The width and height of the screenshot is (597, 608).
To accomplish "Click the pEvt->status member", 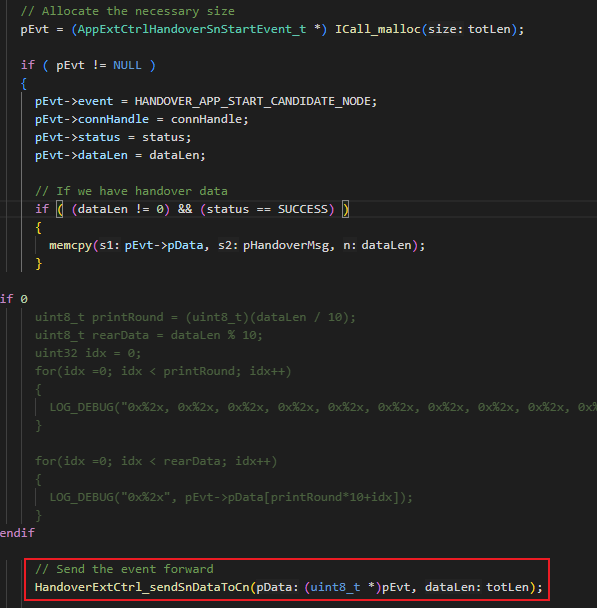I will pos(78,138).
